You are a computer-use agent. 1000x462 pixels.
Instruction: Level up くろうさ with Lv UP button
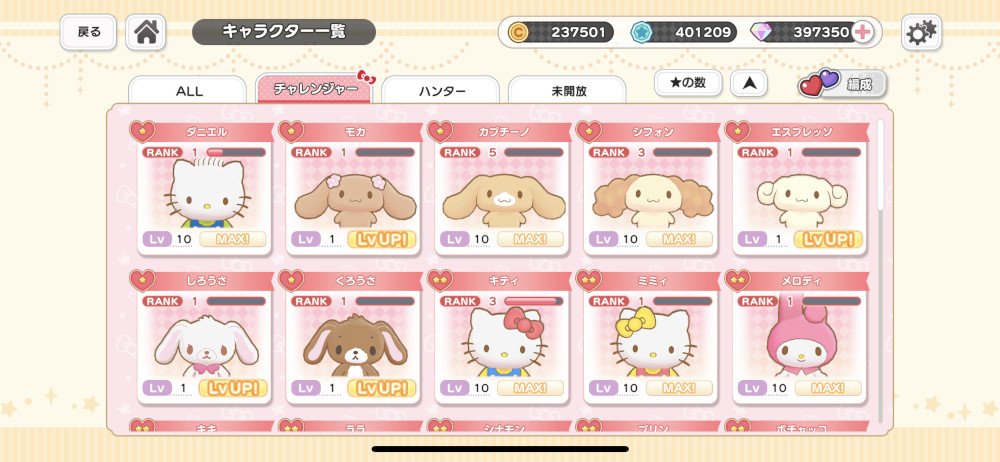[x=382, y=388]
